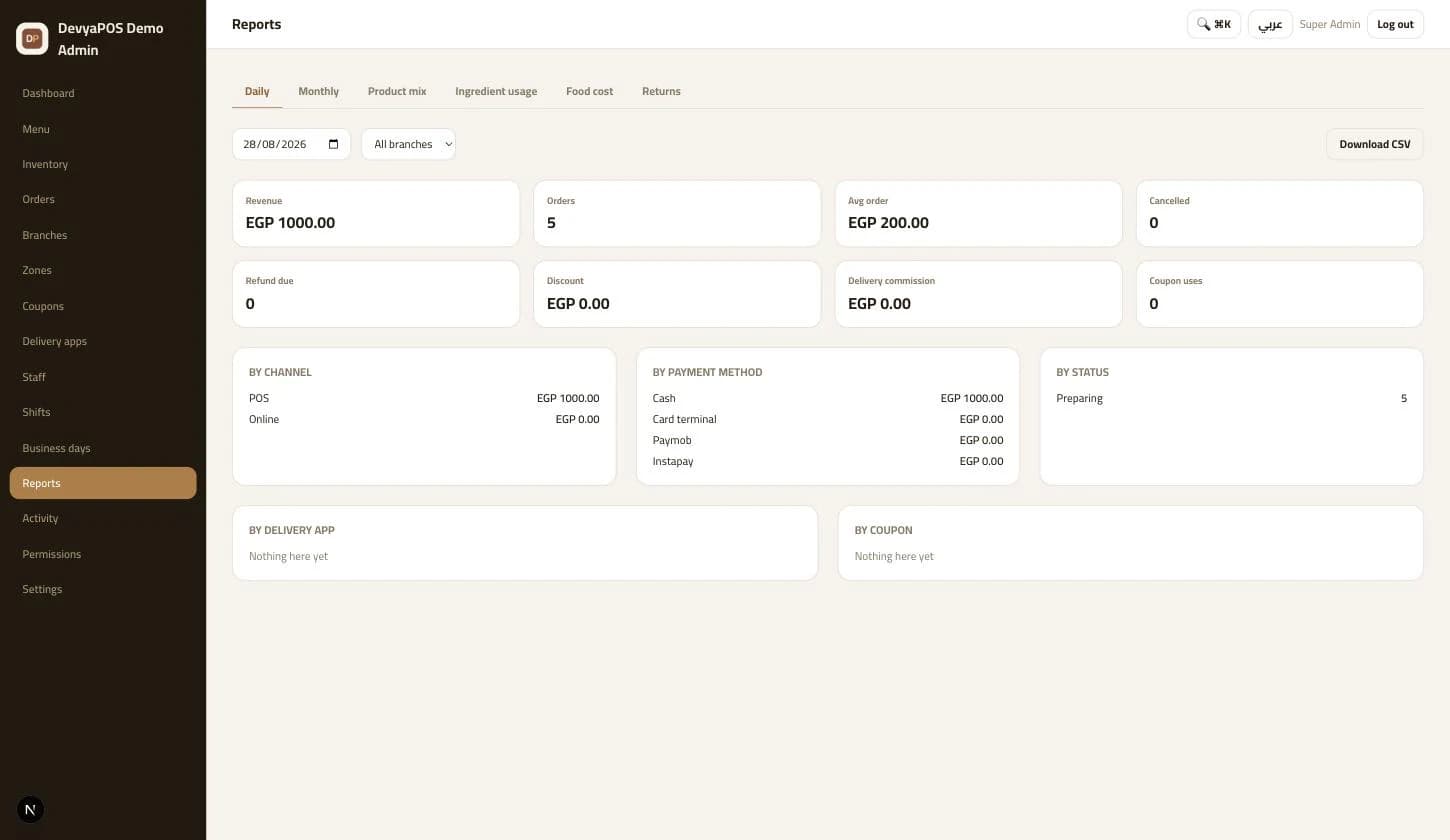The width and height of the screenshot is (1450, 840).
Task: Click the Revenue card value EGP 1000.00
Action: point(290,223)
